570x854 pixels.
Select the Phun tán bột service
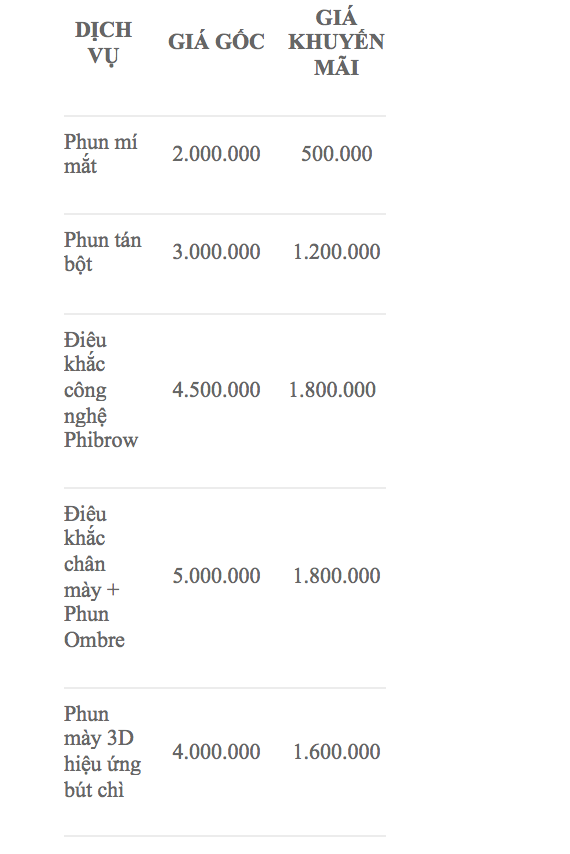[102, 252]
